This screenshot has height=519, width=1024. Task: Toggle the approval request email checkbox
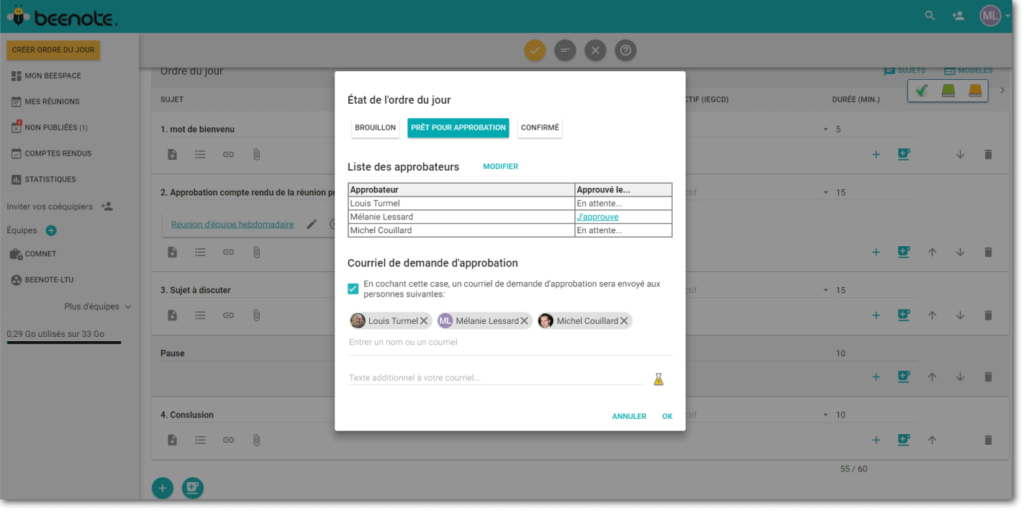[x=353, y=289]
